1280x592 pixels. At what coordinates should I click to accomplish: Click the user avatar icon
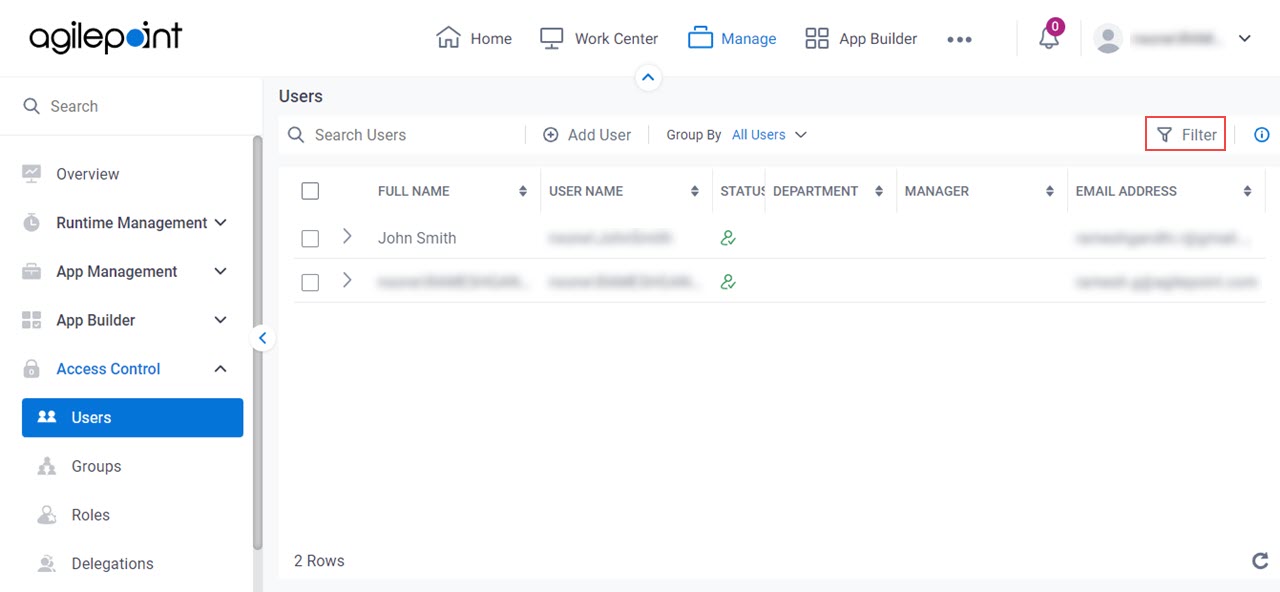click(x=1108, y=38)
